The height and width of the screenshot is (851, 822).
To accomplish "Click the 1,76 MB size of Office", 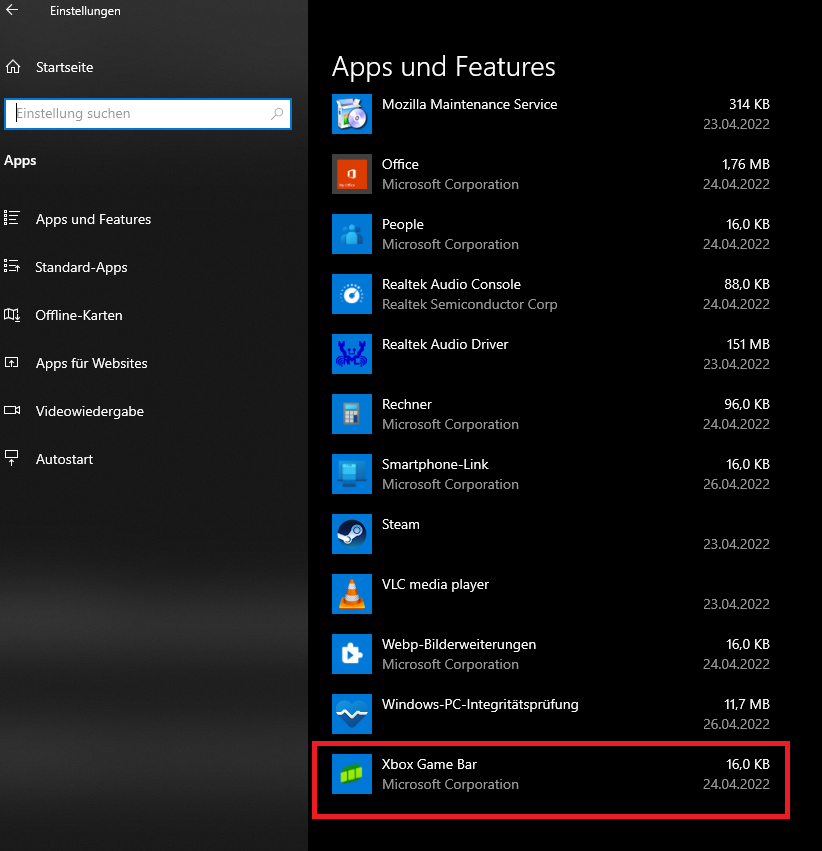I will tap(746, 164).
